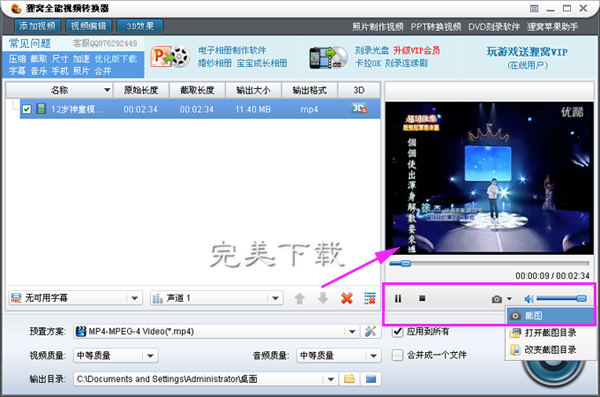
Task: Click the 添加视频 button
Action: click(37, 26)
